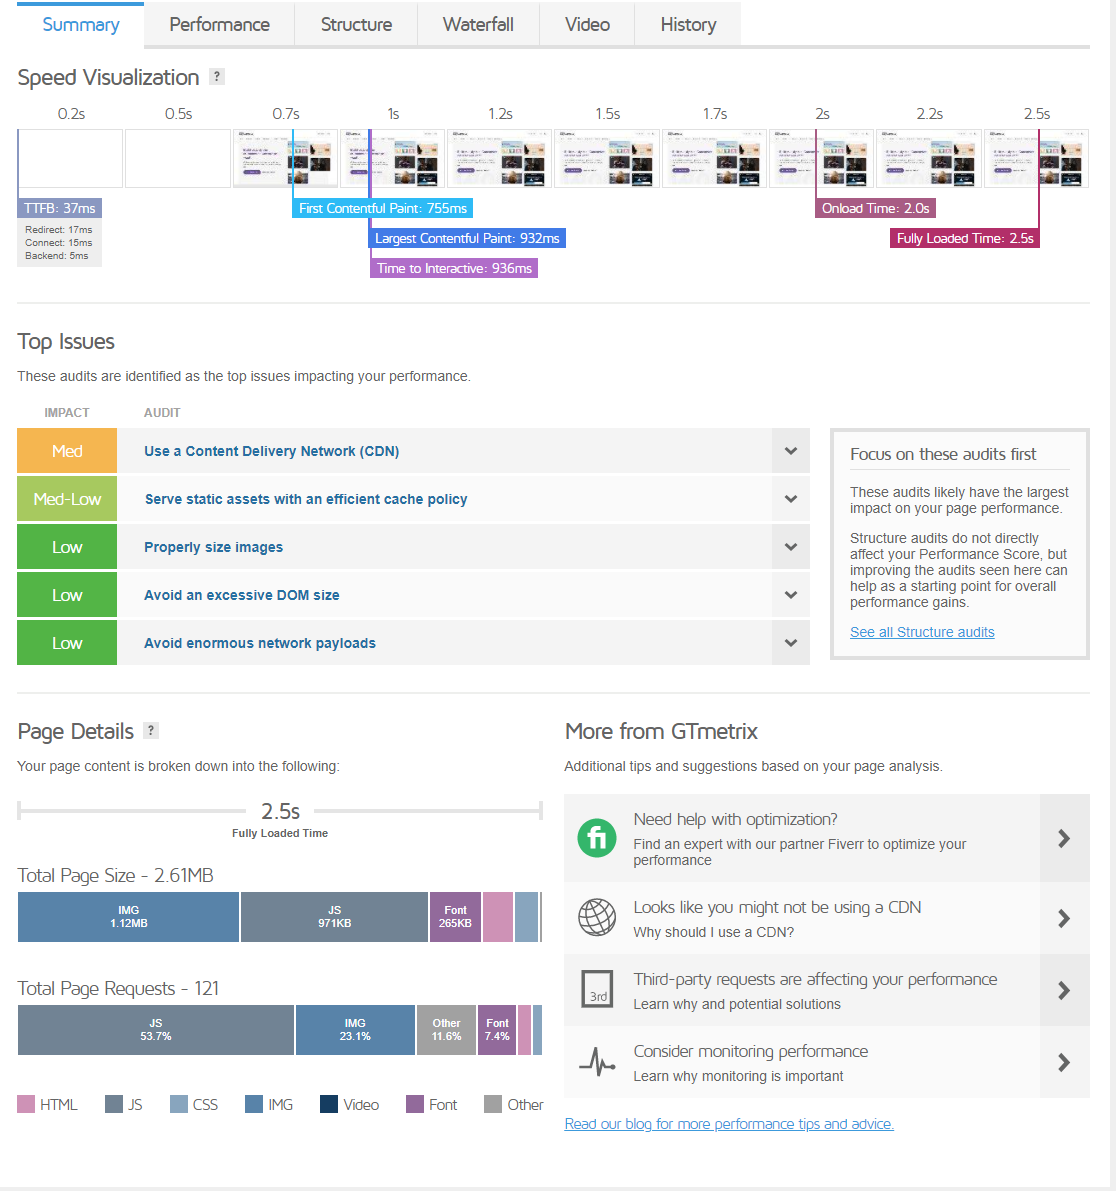Image resolution: width=1116 pixels, height=1191 pixels.
Task: Expand the Use a Content Delivery Network audit
Action: tap(790, 450)
